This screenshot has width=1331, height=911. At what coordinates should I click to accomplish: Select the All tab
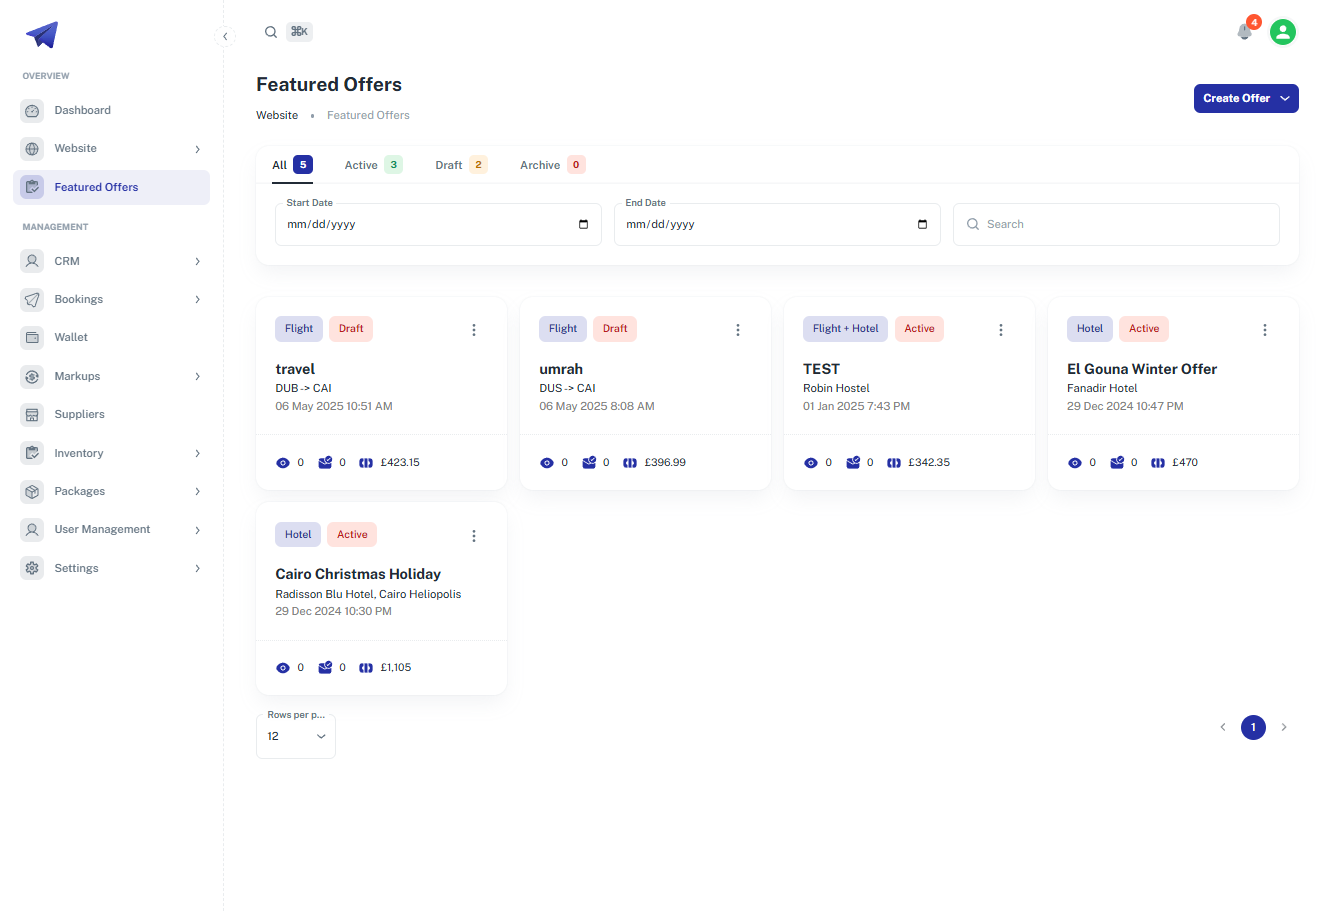(292, 165)
